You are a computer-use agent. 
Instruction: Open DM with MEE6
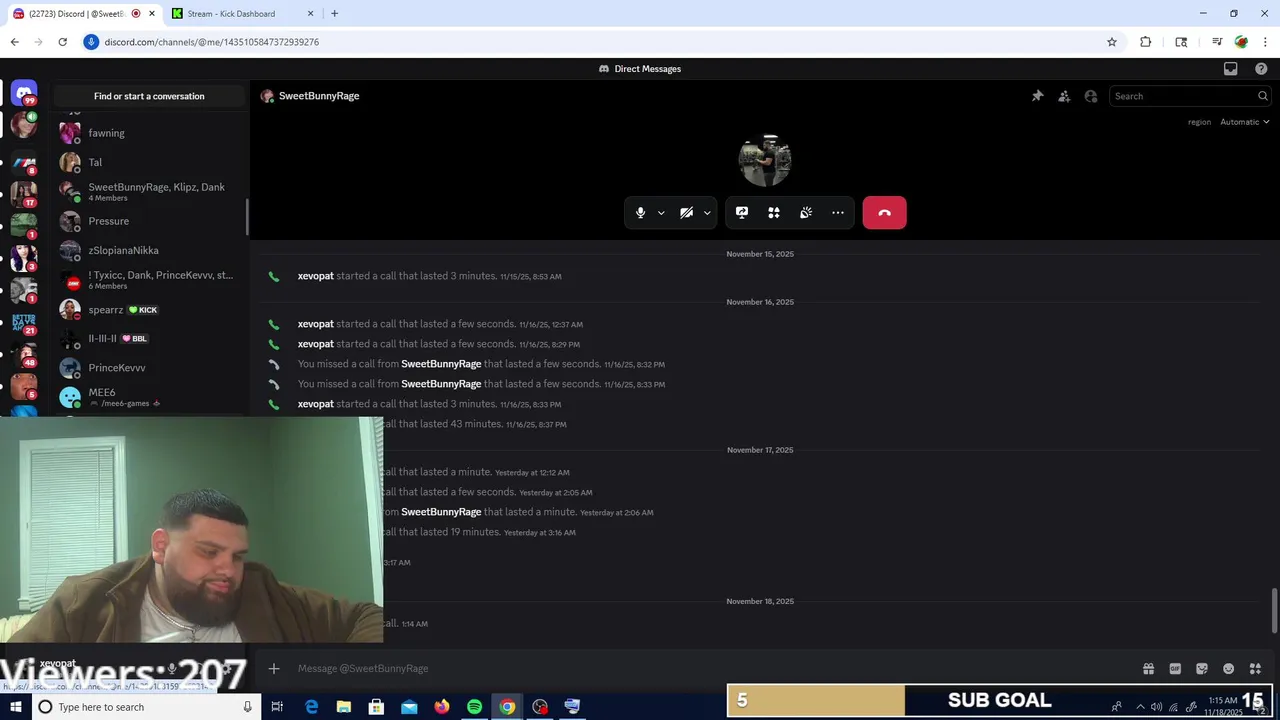(150, 397)
